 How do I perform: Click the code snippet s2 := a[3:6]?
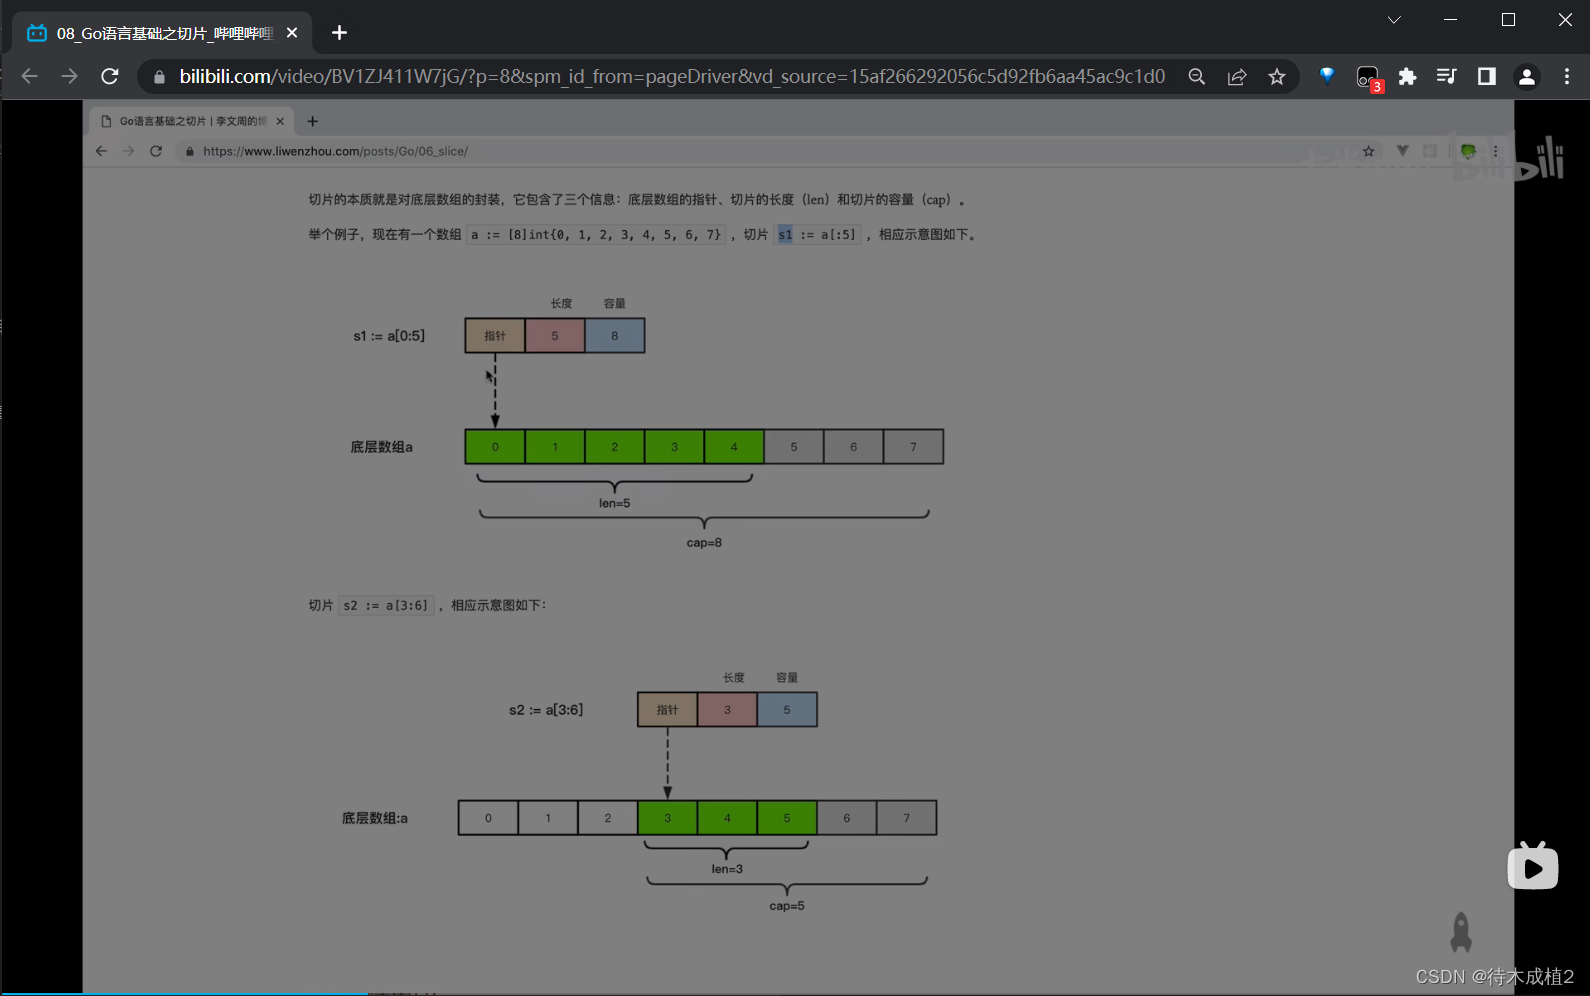386,605
